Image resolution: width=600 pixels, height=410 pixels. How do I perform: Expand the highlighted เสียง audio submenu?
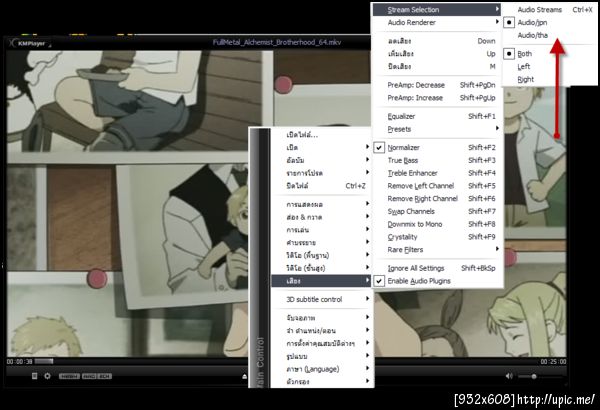[321, 281]
